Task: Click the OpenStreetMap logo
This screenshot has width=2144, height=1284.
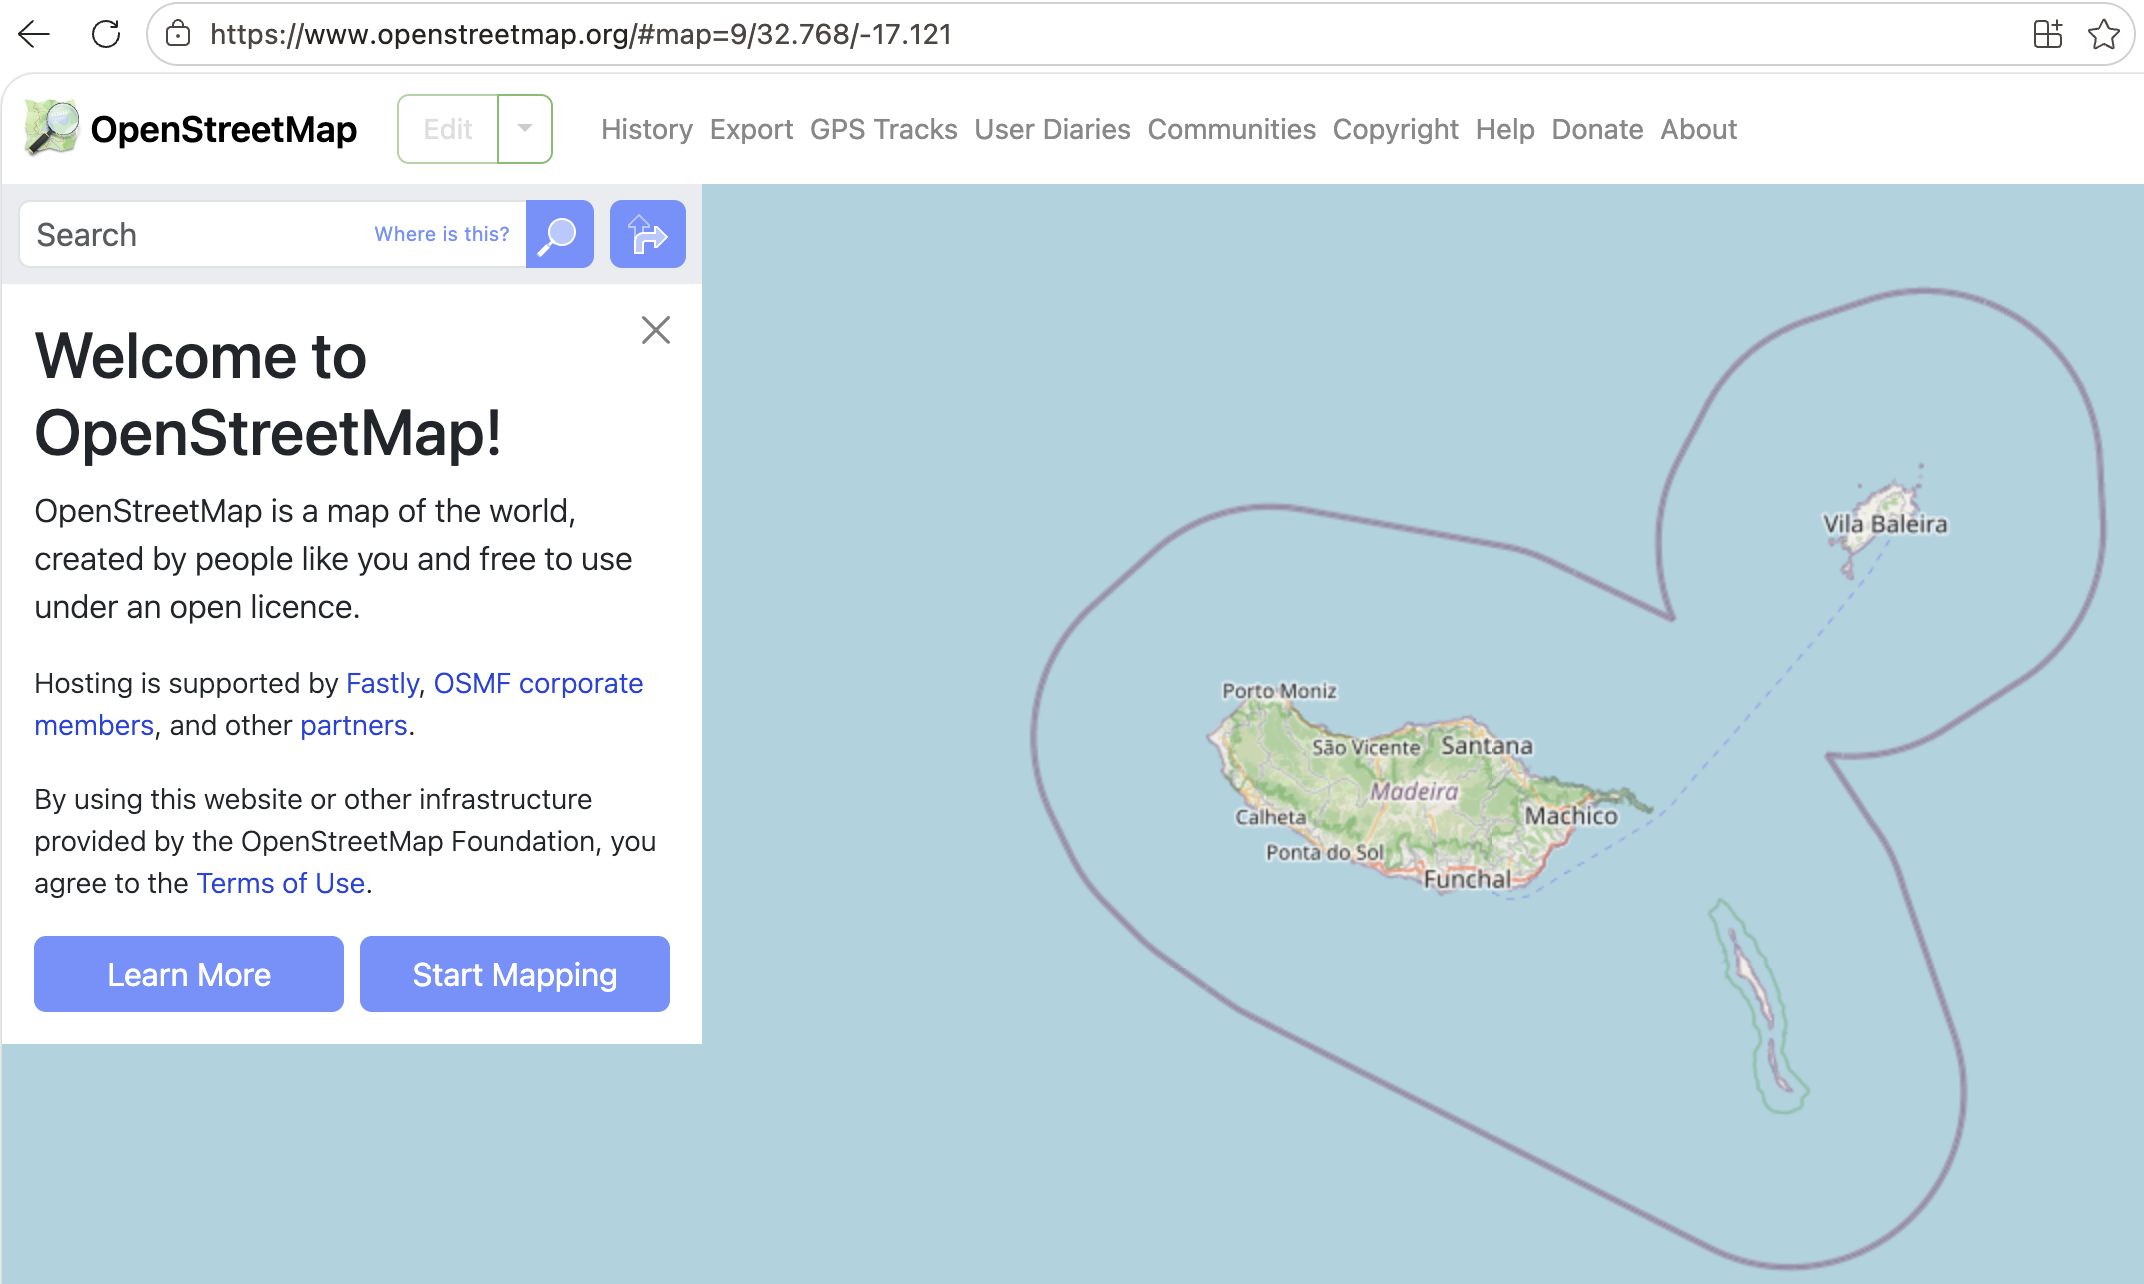Action: 51,128
